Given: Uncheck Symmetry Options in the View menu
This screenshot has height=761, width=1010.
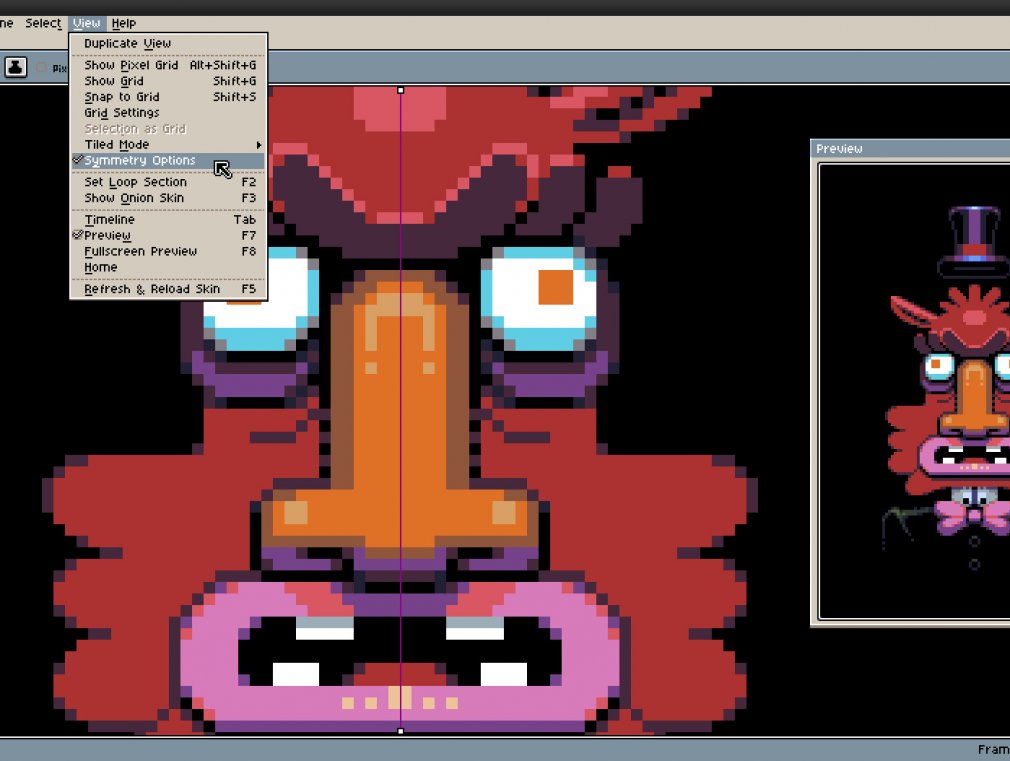Looking at the screenshot, I should point(168,160).
